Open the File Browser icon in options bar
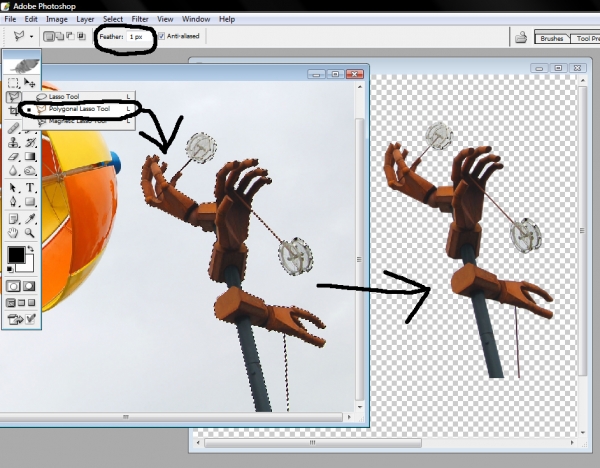Image resolution: width=600 pixels, height=468 pixels. coord(521,37)
